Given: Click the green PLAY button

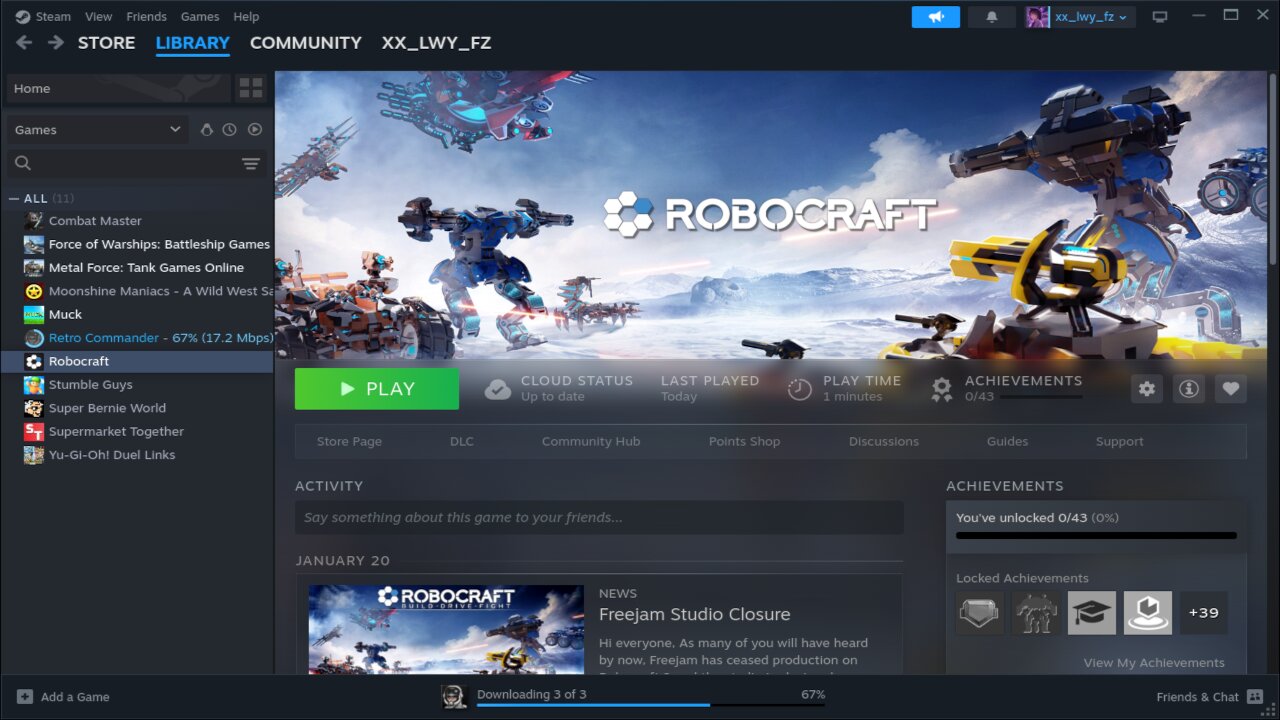Looking at the screenshot, I should tap(377, 389).
